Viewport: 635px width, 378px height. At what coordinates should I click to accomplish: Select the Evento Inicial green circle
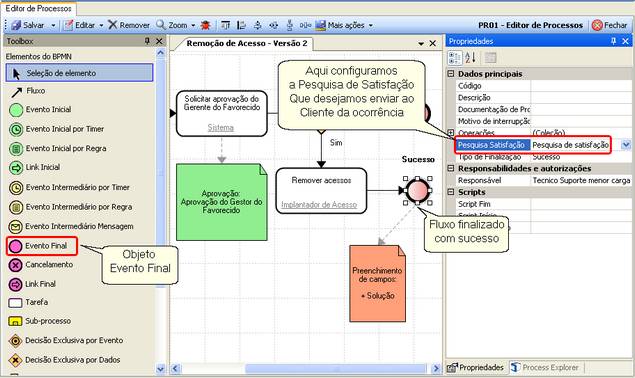tap(16, 110)
